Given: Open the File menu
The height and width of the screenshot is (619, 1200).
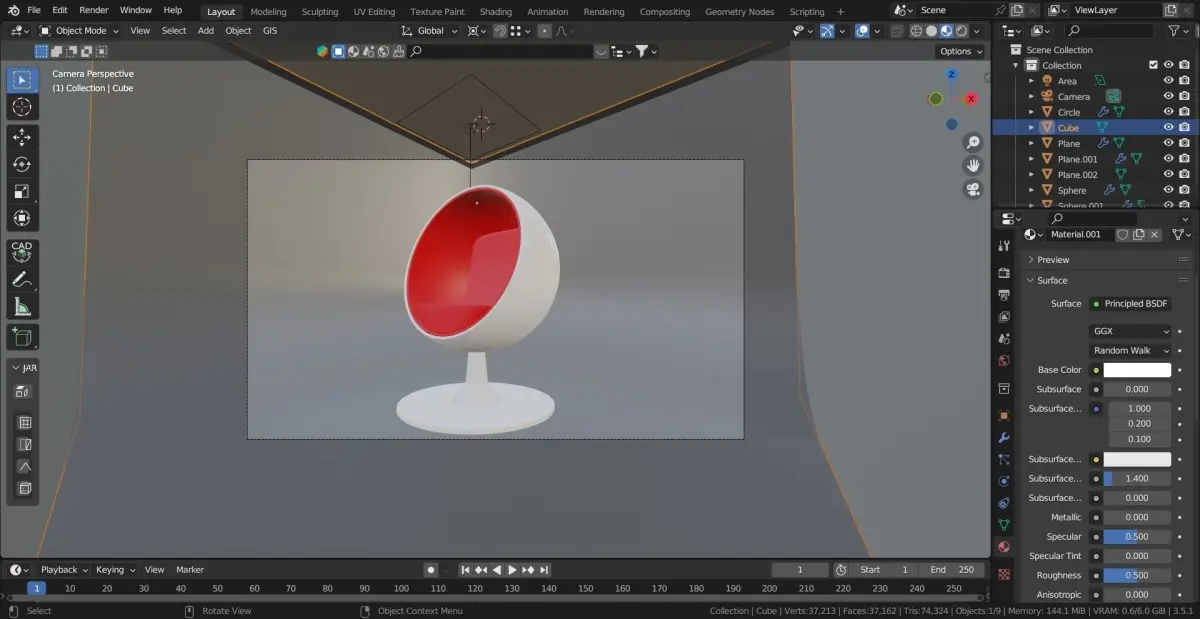Looking at the screenshot, I should tap(34, 10).
